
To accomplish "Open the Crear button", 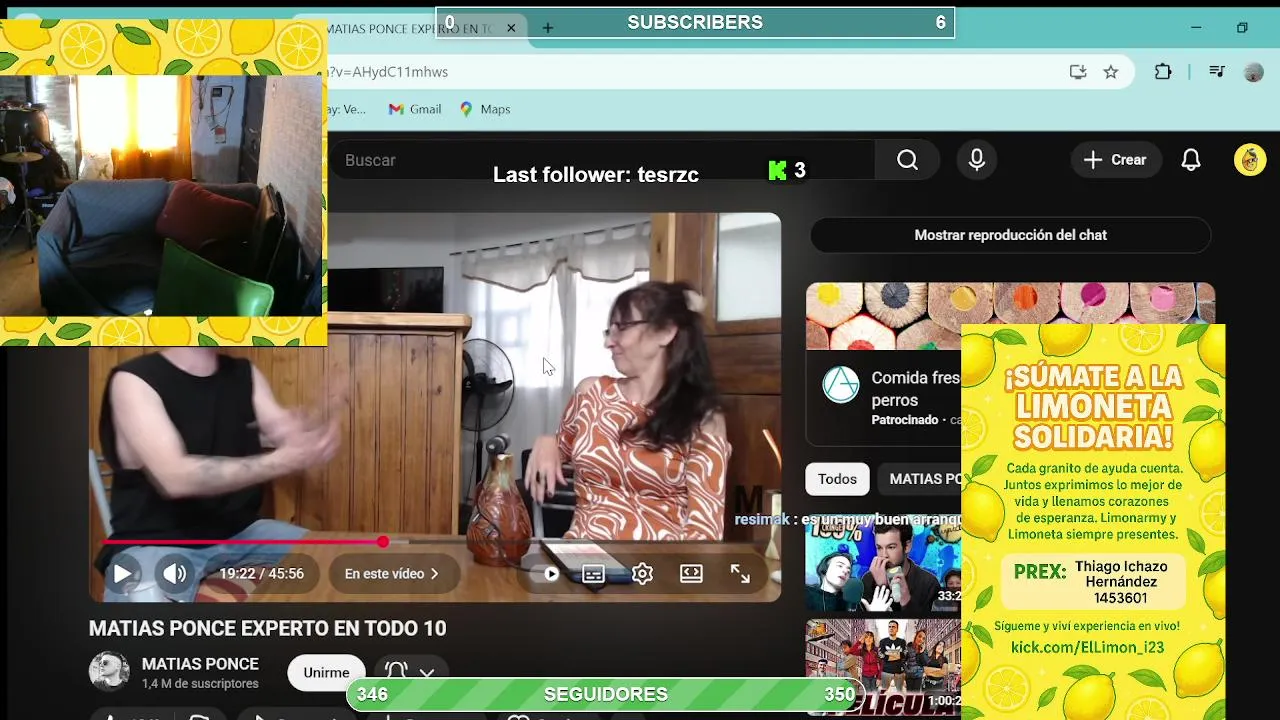I will [x=1115, y=160].
